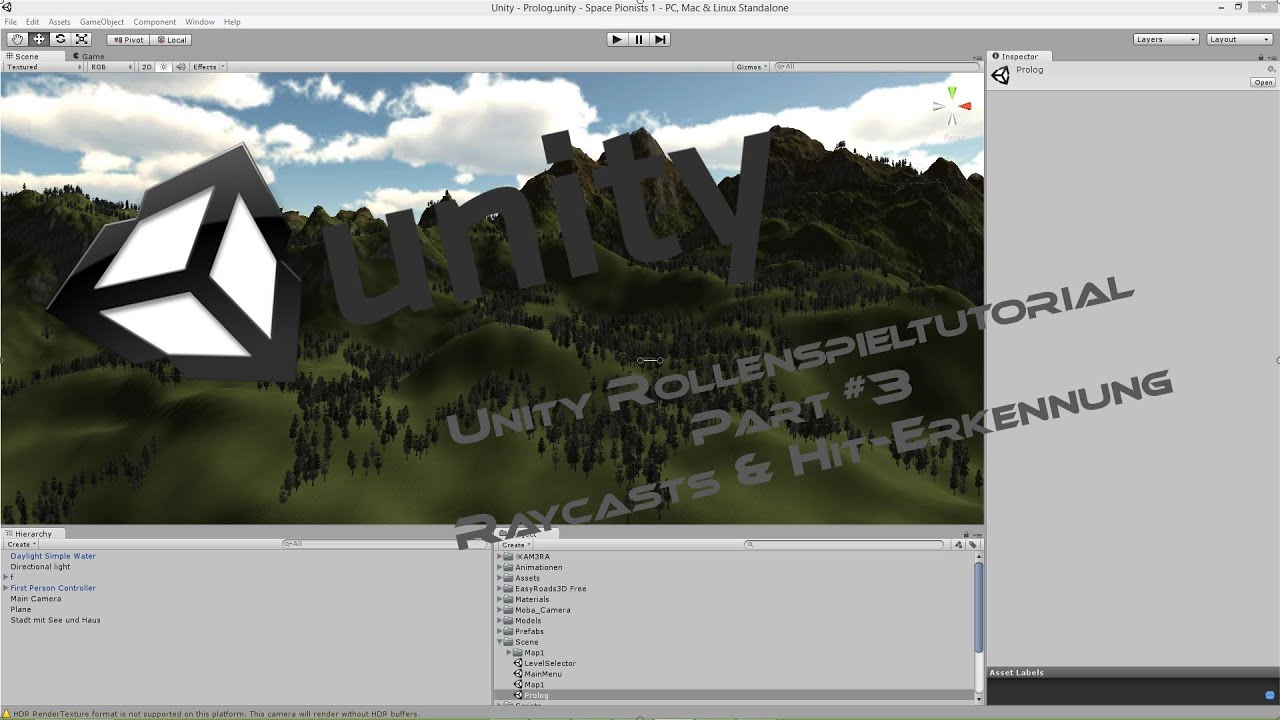
Task: Open the RGB render mode dropdown
Action: point(111,67)
